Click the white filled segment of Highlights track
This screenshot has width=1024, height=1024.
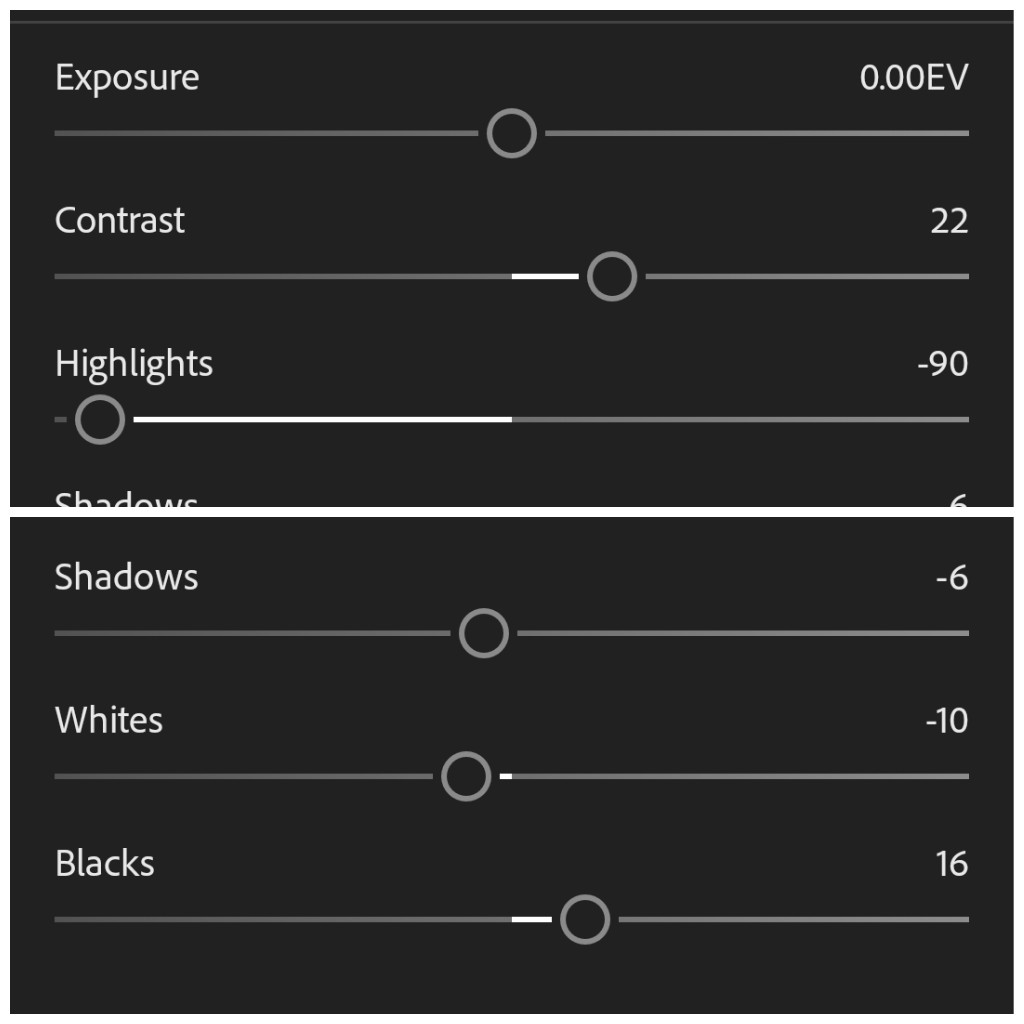[x=323, y=419]
